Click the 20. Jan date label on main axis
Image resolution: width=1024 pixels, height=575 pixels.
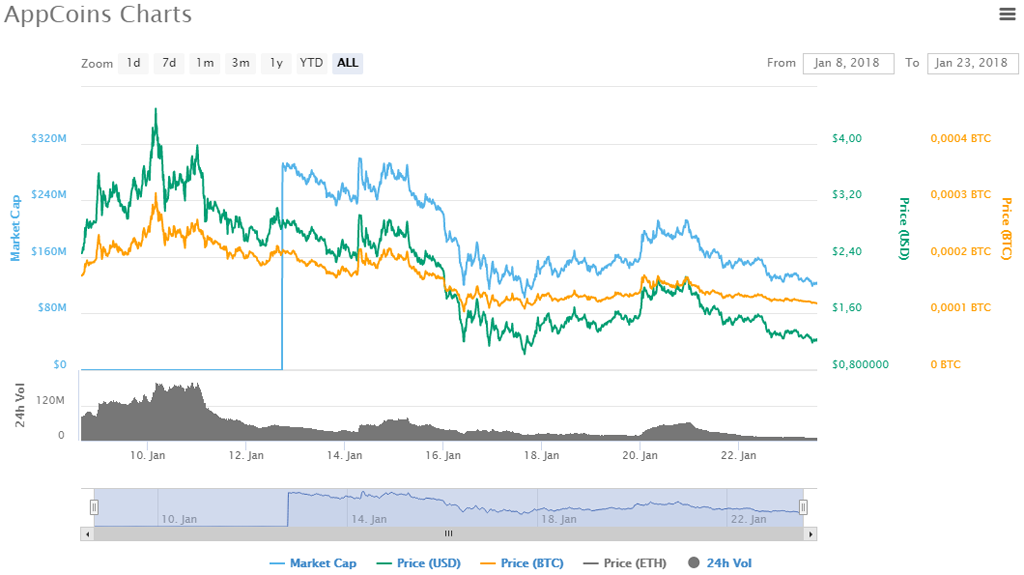[x=640, y=455]
